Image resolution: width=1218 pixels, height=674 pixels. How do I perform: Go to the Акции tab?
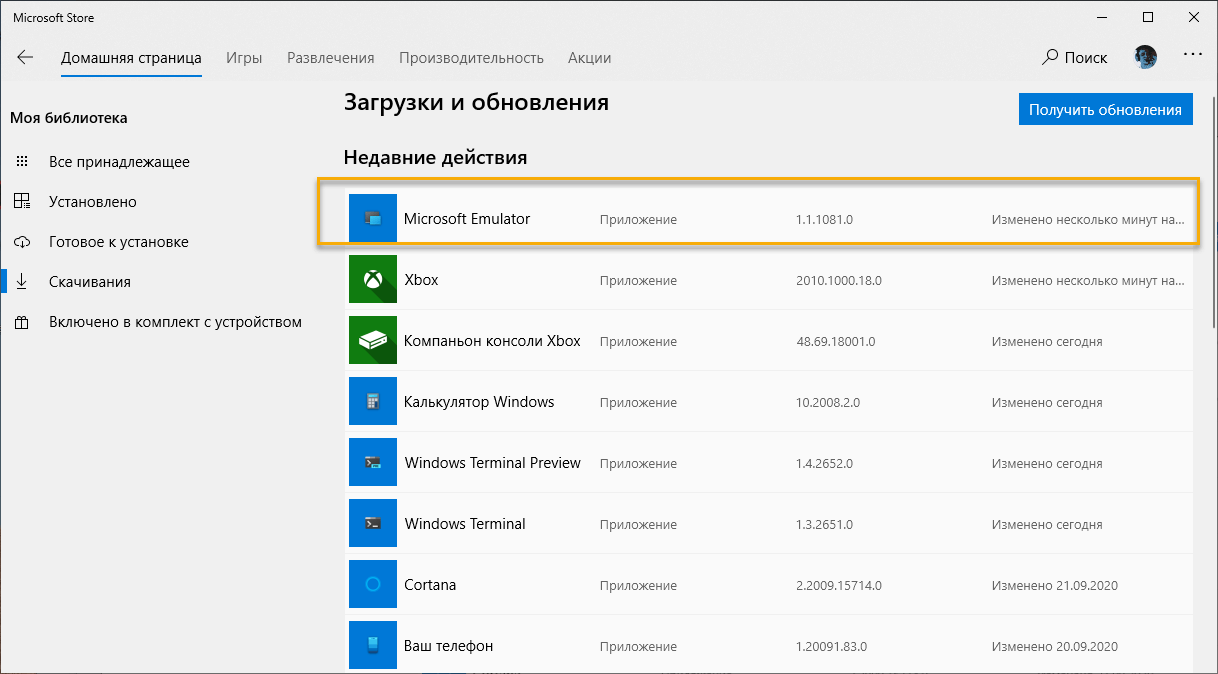589,58
